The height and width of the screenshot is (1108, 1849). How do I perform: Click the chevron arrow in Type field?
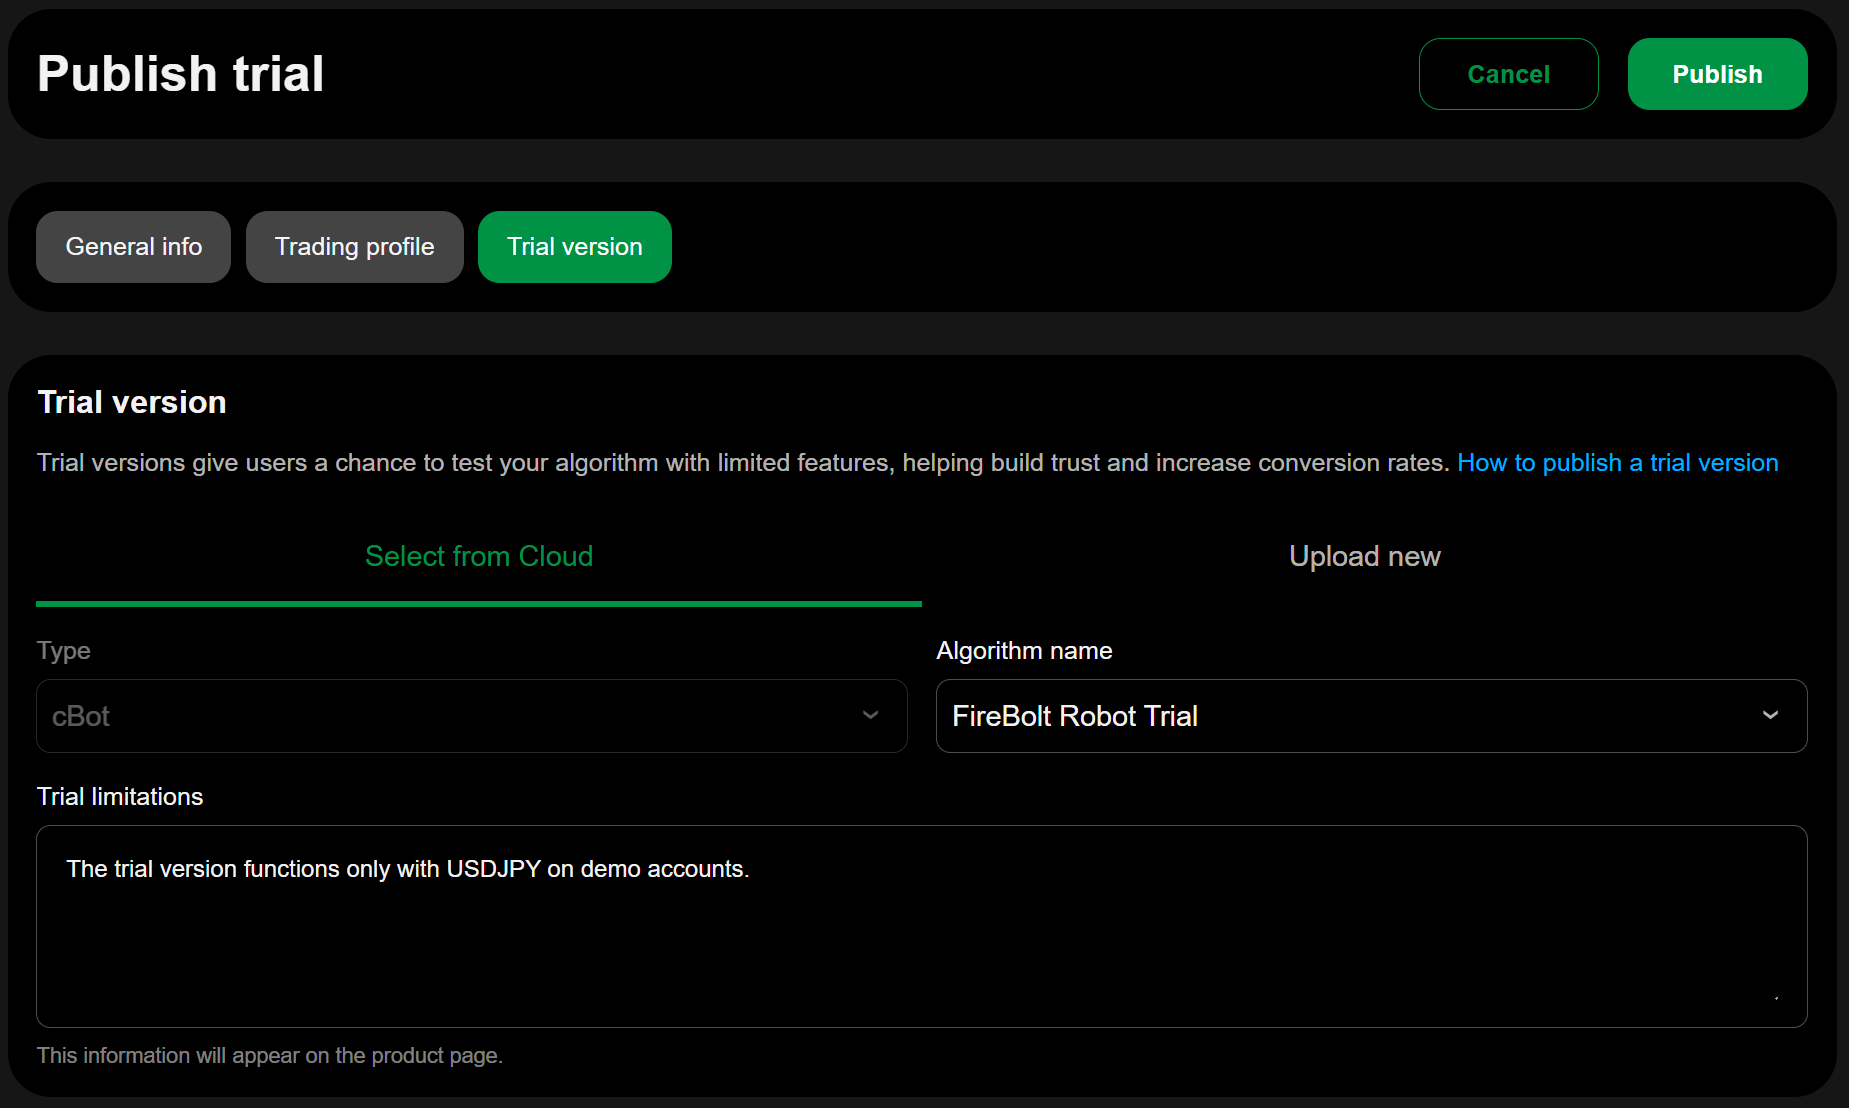[870, 716]
